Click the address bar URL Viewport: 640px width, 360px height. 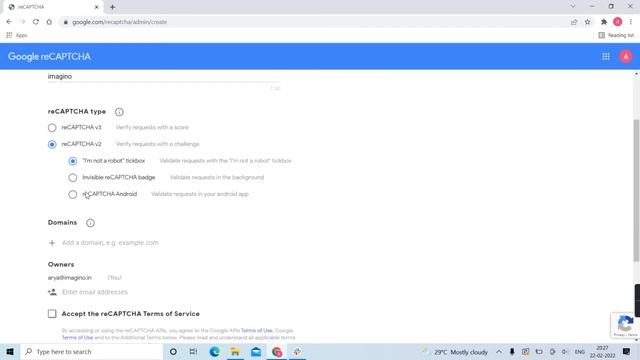click(x=120, y=22)
